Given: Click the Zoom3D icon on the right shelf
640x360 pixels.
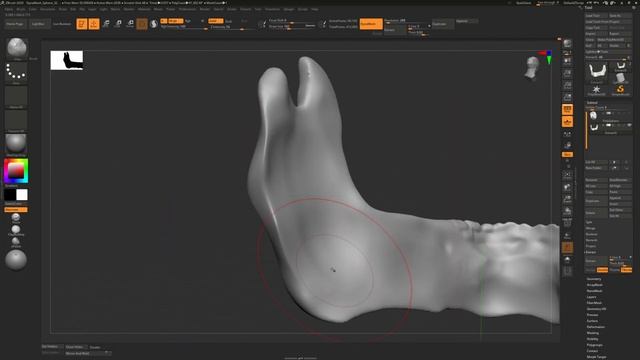Looking at the screenshot, I should tap(567, 199).
